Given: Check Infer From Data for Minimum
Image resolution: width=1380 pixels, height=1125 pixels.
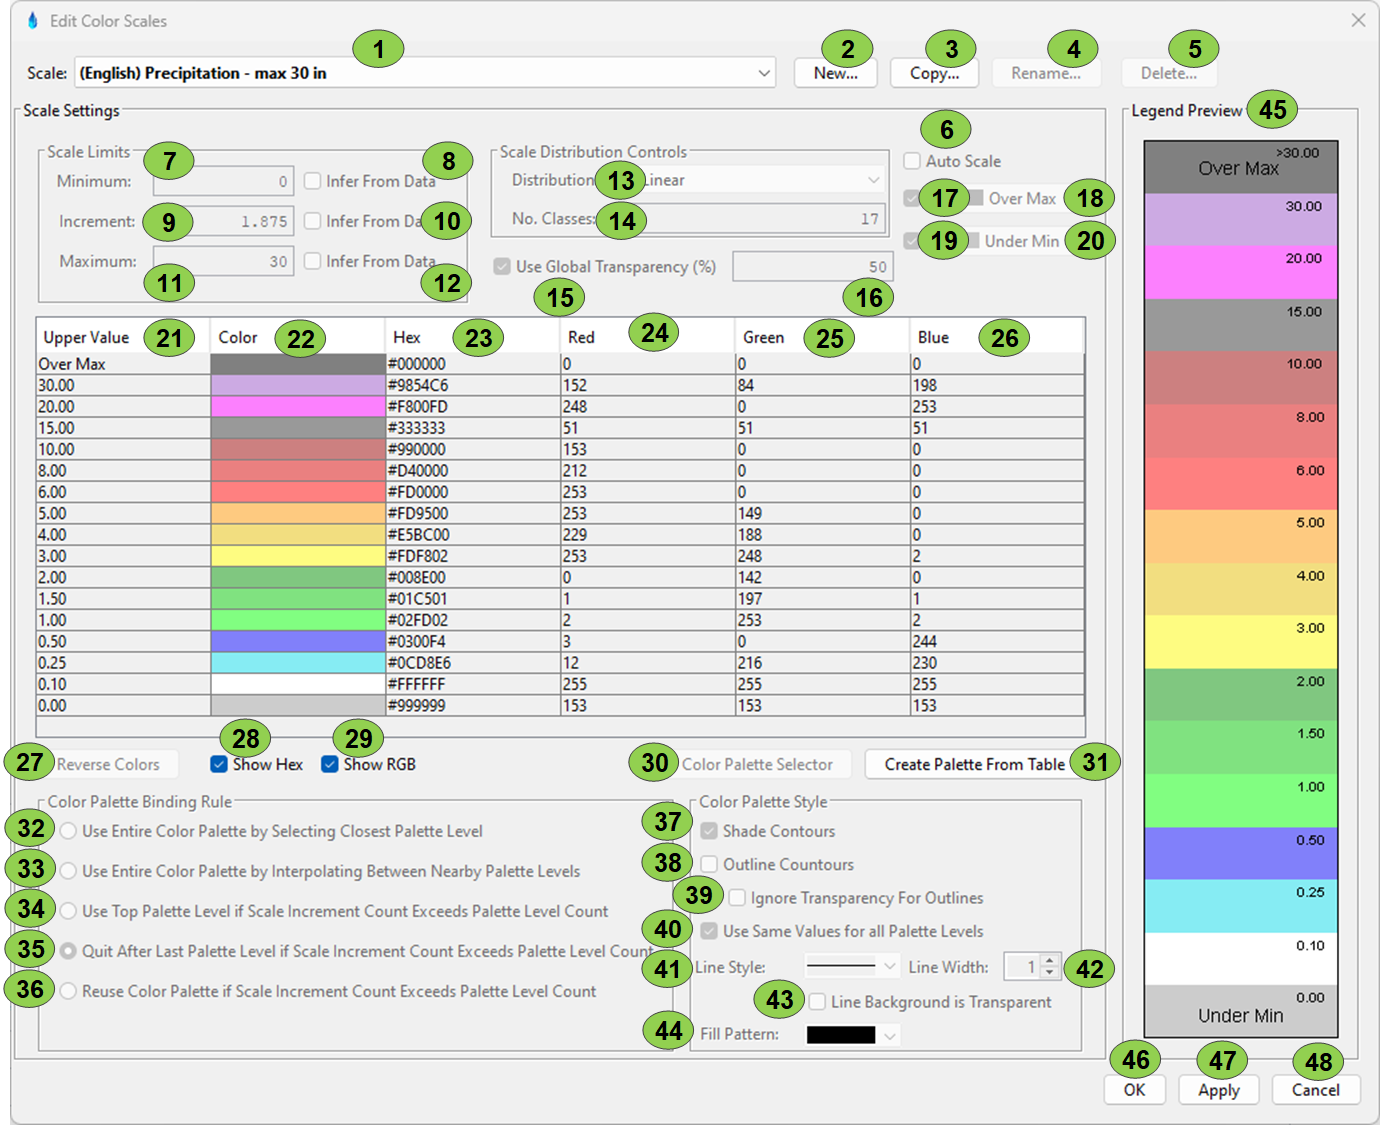Looking at the screenshot, I should [x=313, y=181].
